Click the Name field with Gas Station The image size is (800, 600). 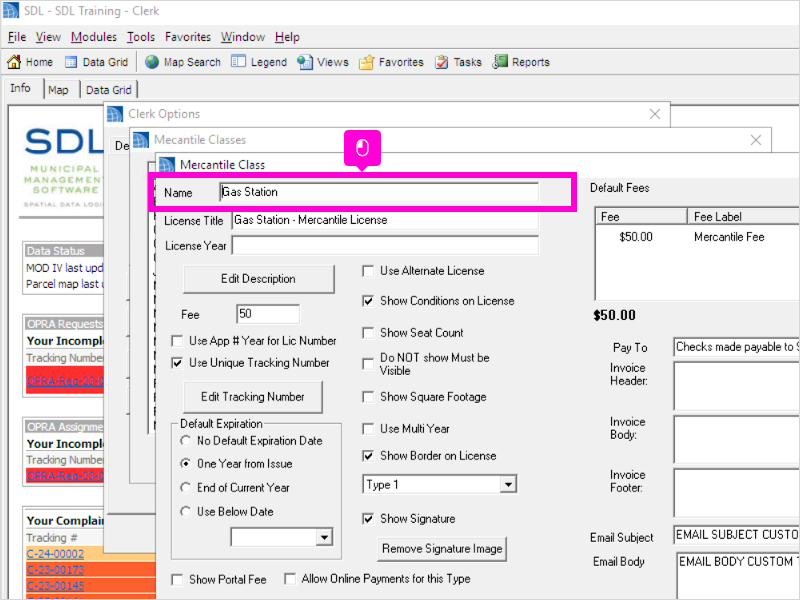pos(379,192)
